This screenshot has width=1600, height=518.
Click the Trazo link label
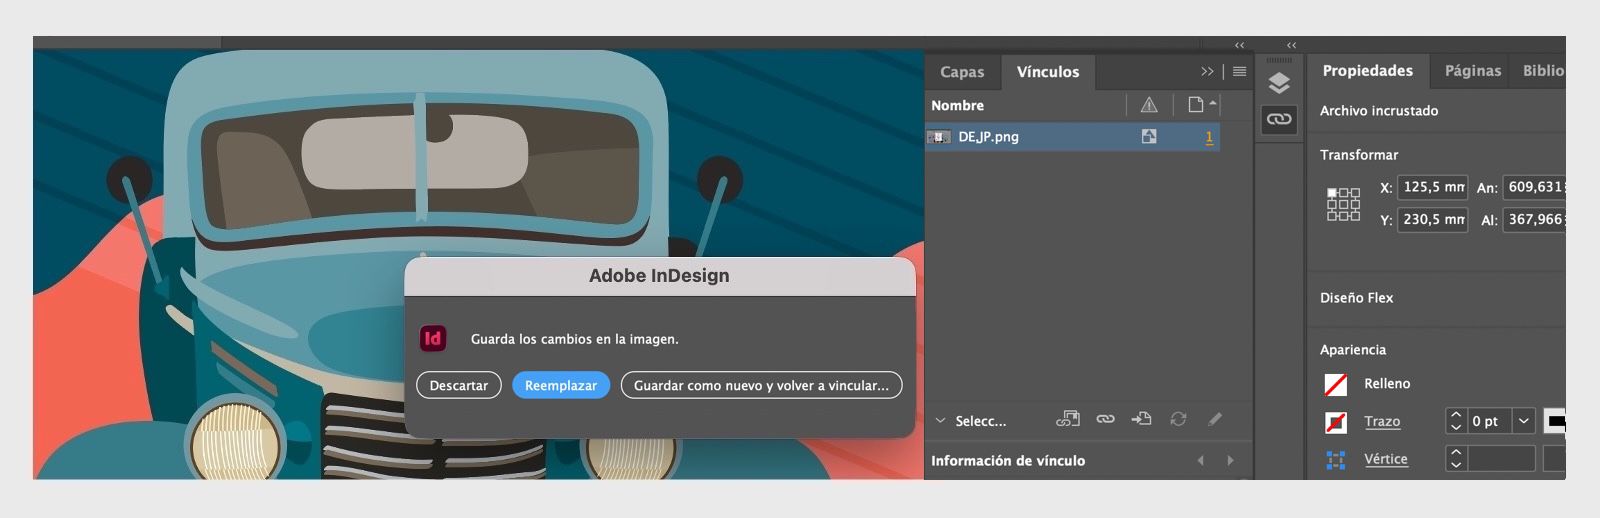pos(1382,422)
